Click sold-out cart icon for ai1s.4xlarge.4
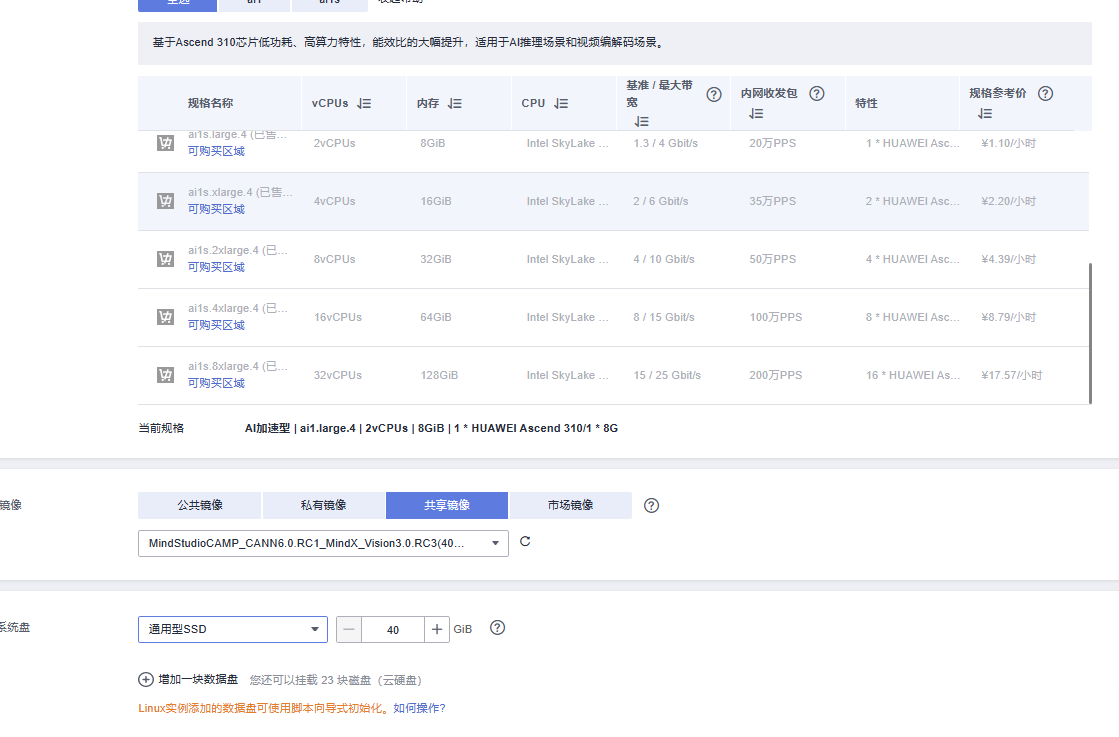The image size is (1119, 737). [166, 317]
